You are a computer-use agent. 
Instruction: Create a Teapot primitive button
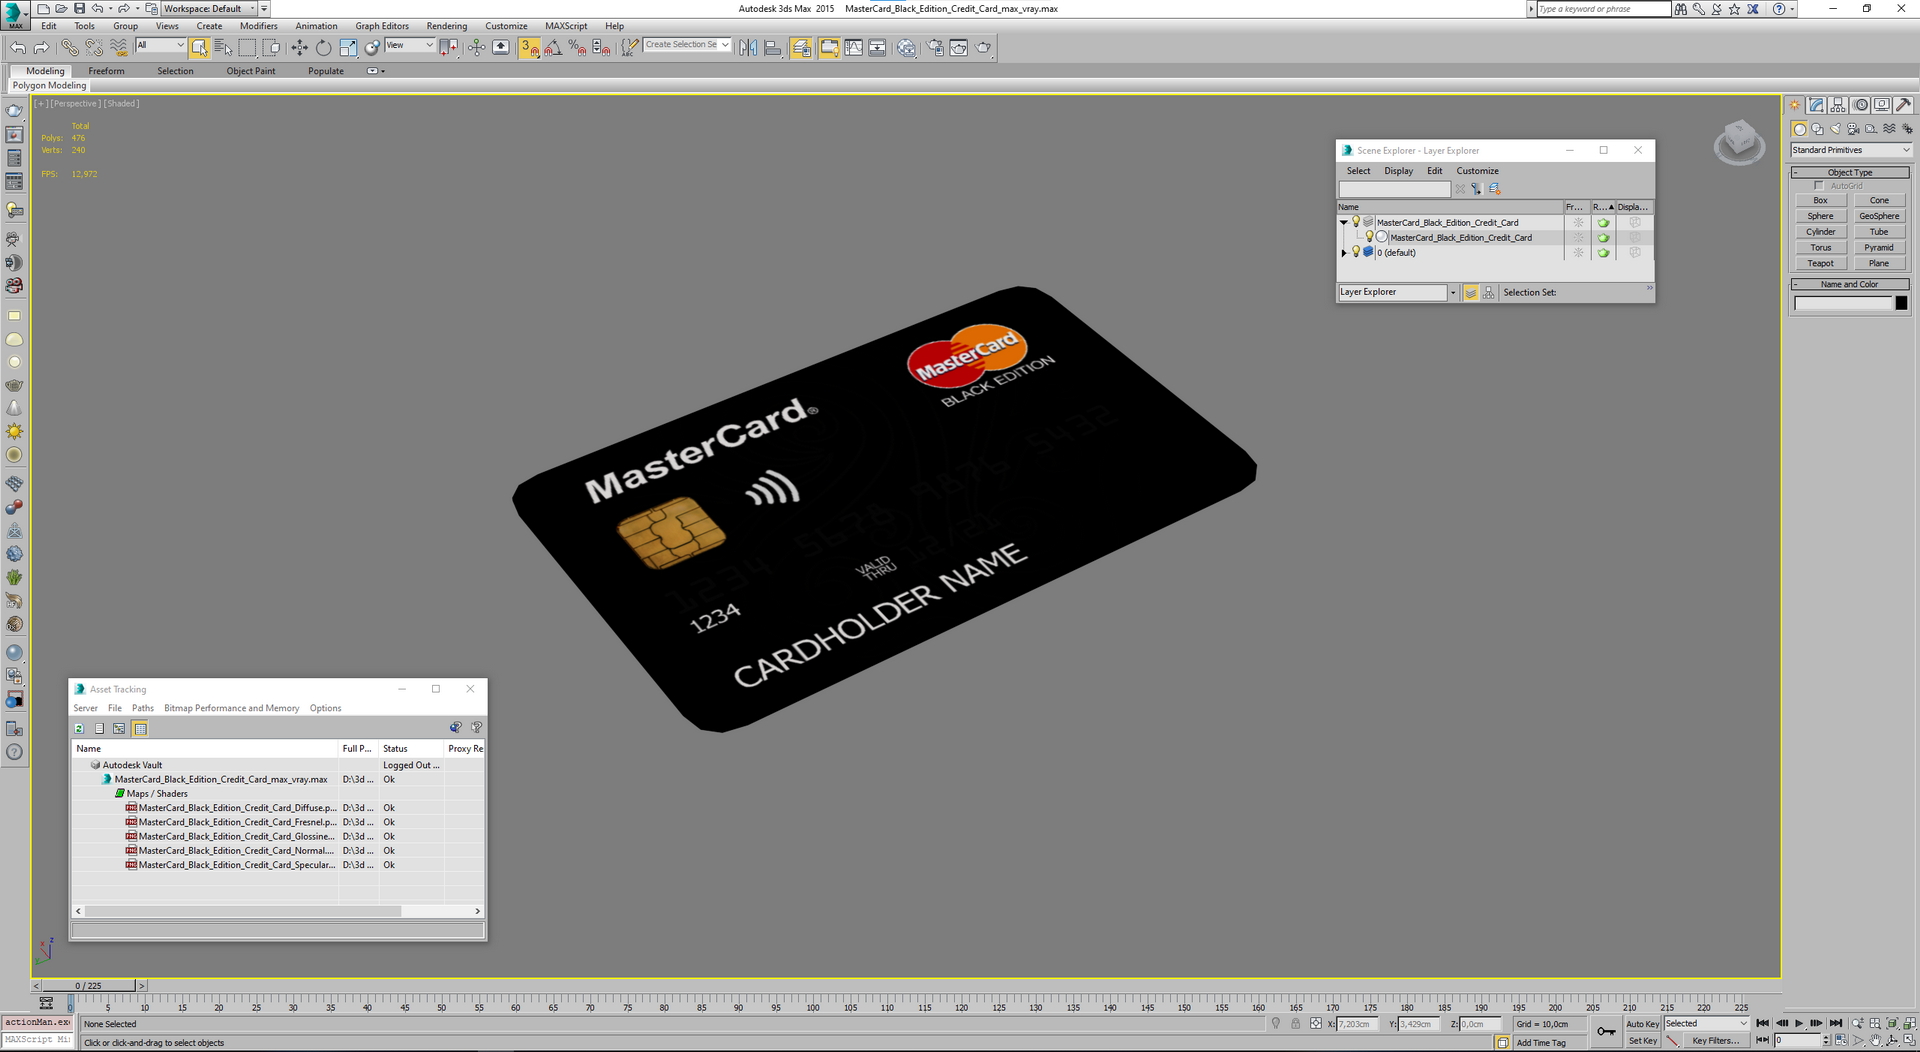(1820, 263)
